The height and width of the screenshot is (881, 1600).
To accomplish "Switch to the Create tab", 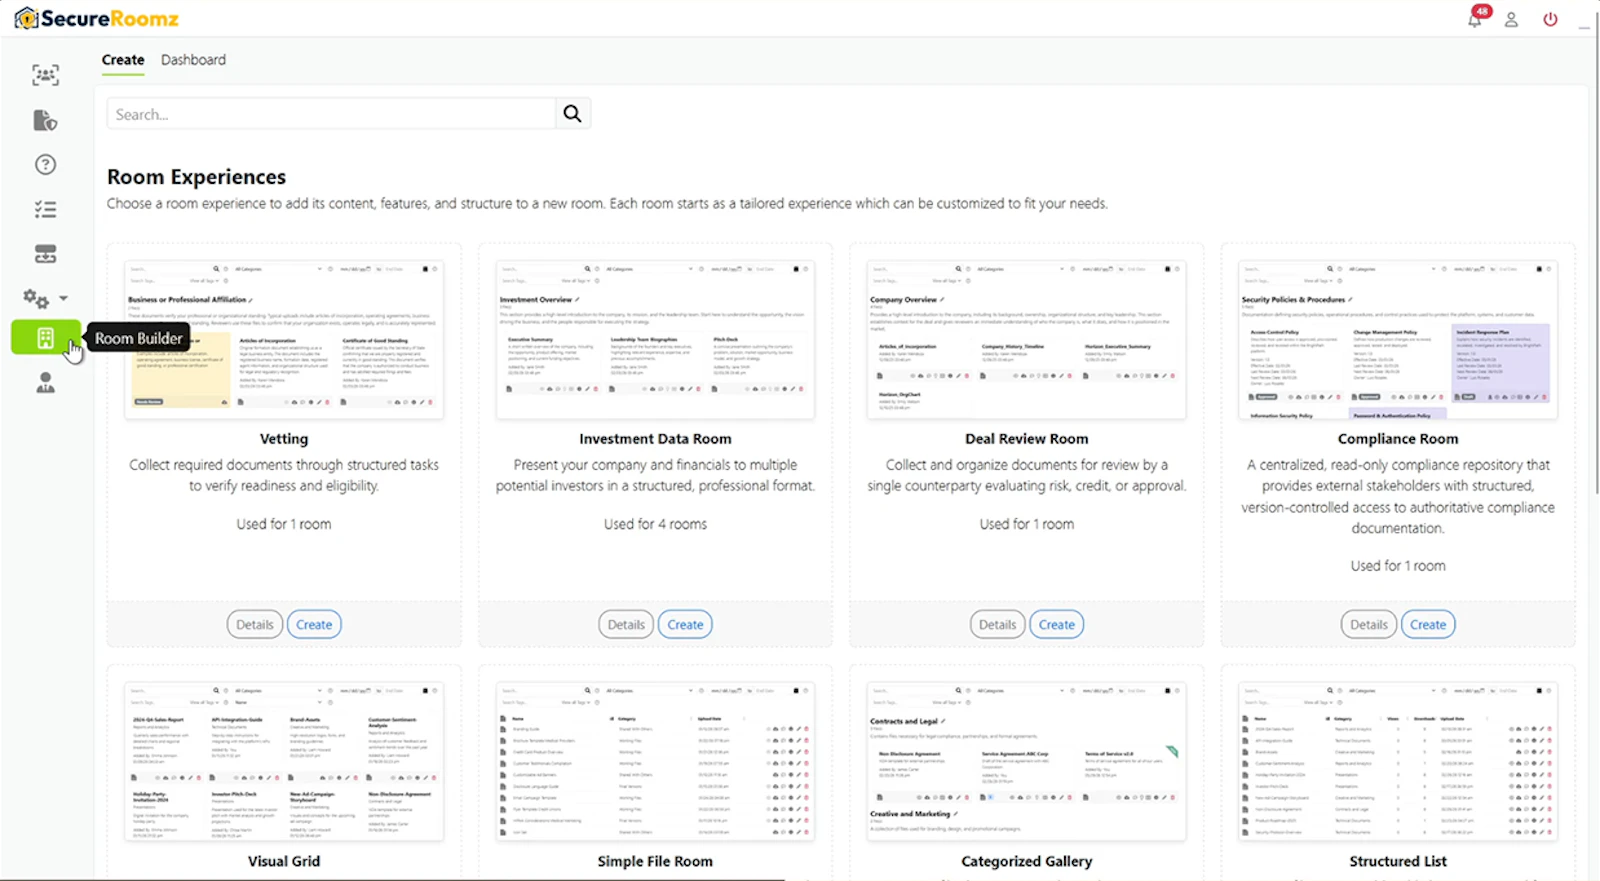I will point(123,60).
